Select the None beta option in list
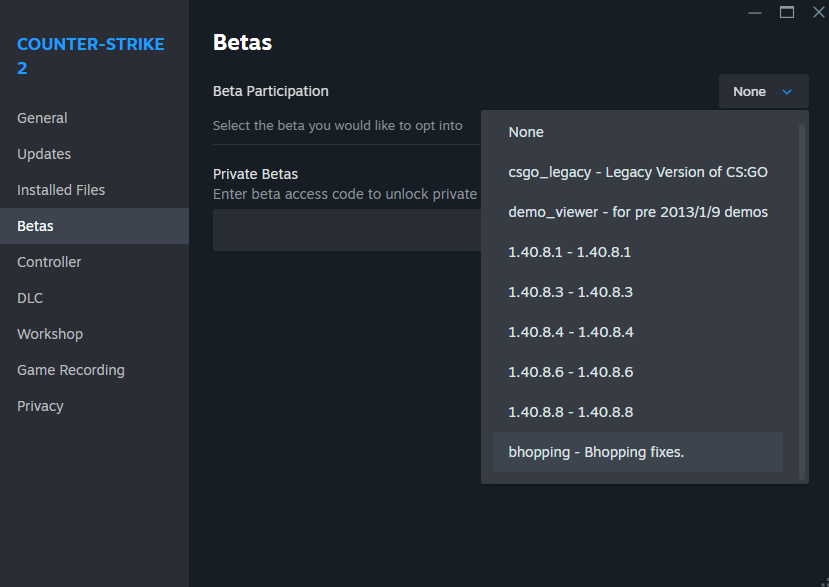829x587 pixels. 638,132
